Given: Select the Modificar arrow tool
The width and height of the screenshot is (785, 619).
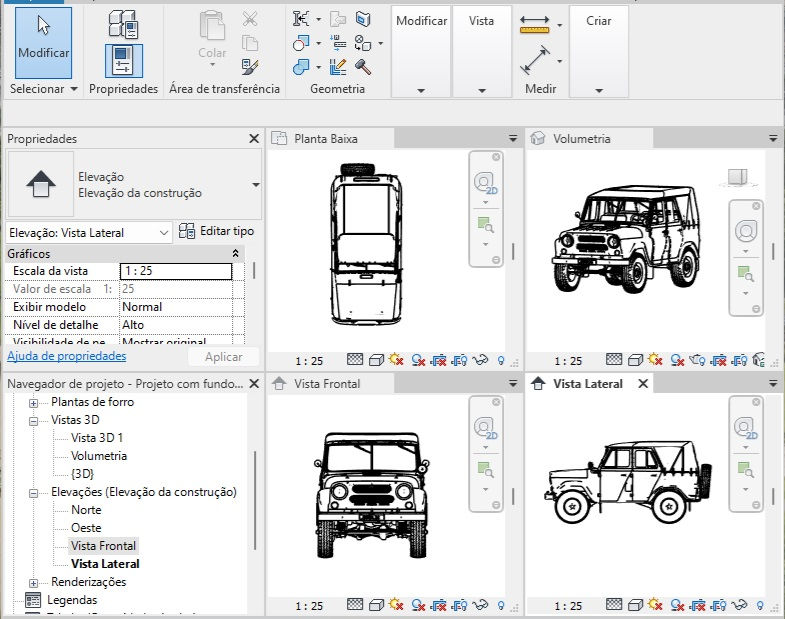Looking at the screenshot, I should click(x=44, y=42).
